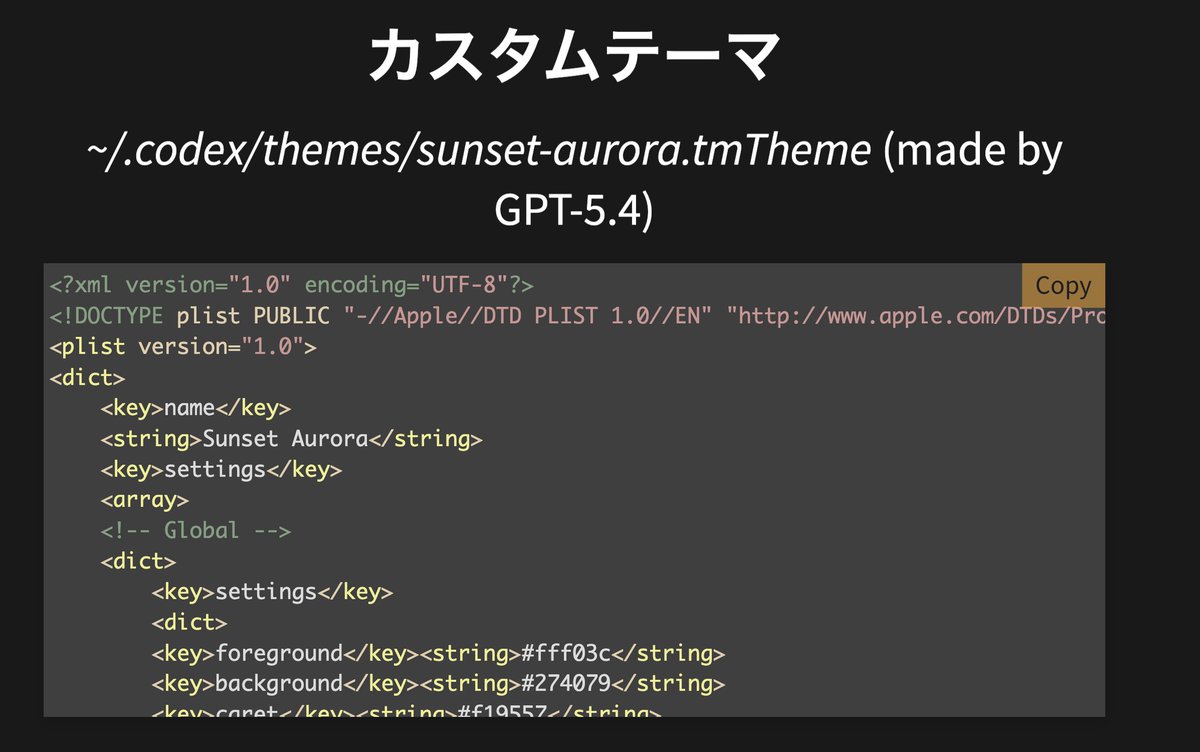Click the background #274079 line

(x=438, y=684)
